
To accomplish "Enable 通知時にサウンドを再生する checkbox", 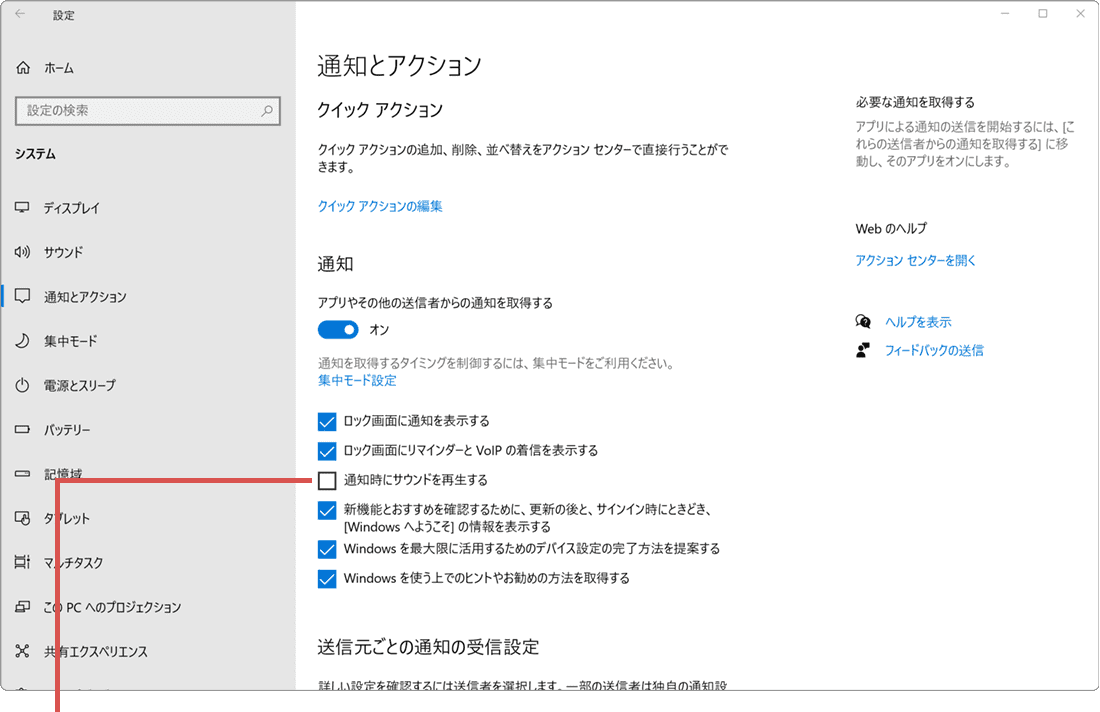I will click(x=327, y=480).
